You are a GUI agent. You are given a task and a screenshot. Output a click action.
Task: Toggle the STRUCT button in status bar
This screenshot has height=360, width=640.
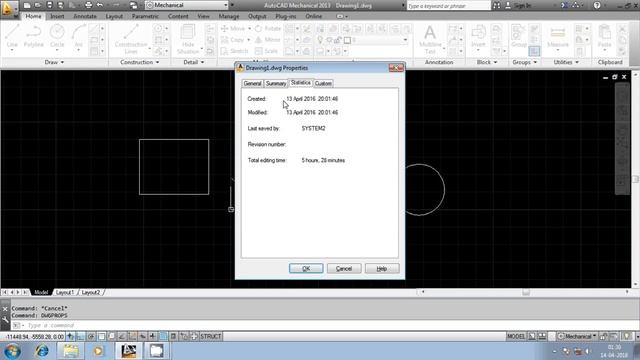point(211,336)
